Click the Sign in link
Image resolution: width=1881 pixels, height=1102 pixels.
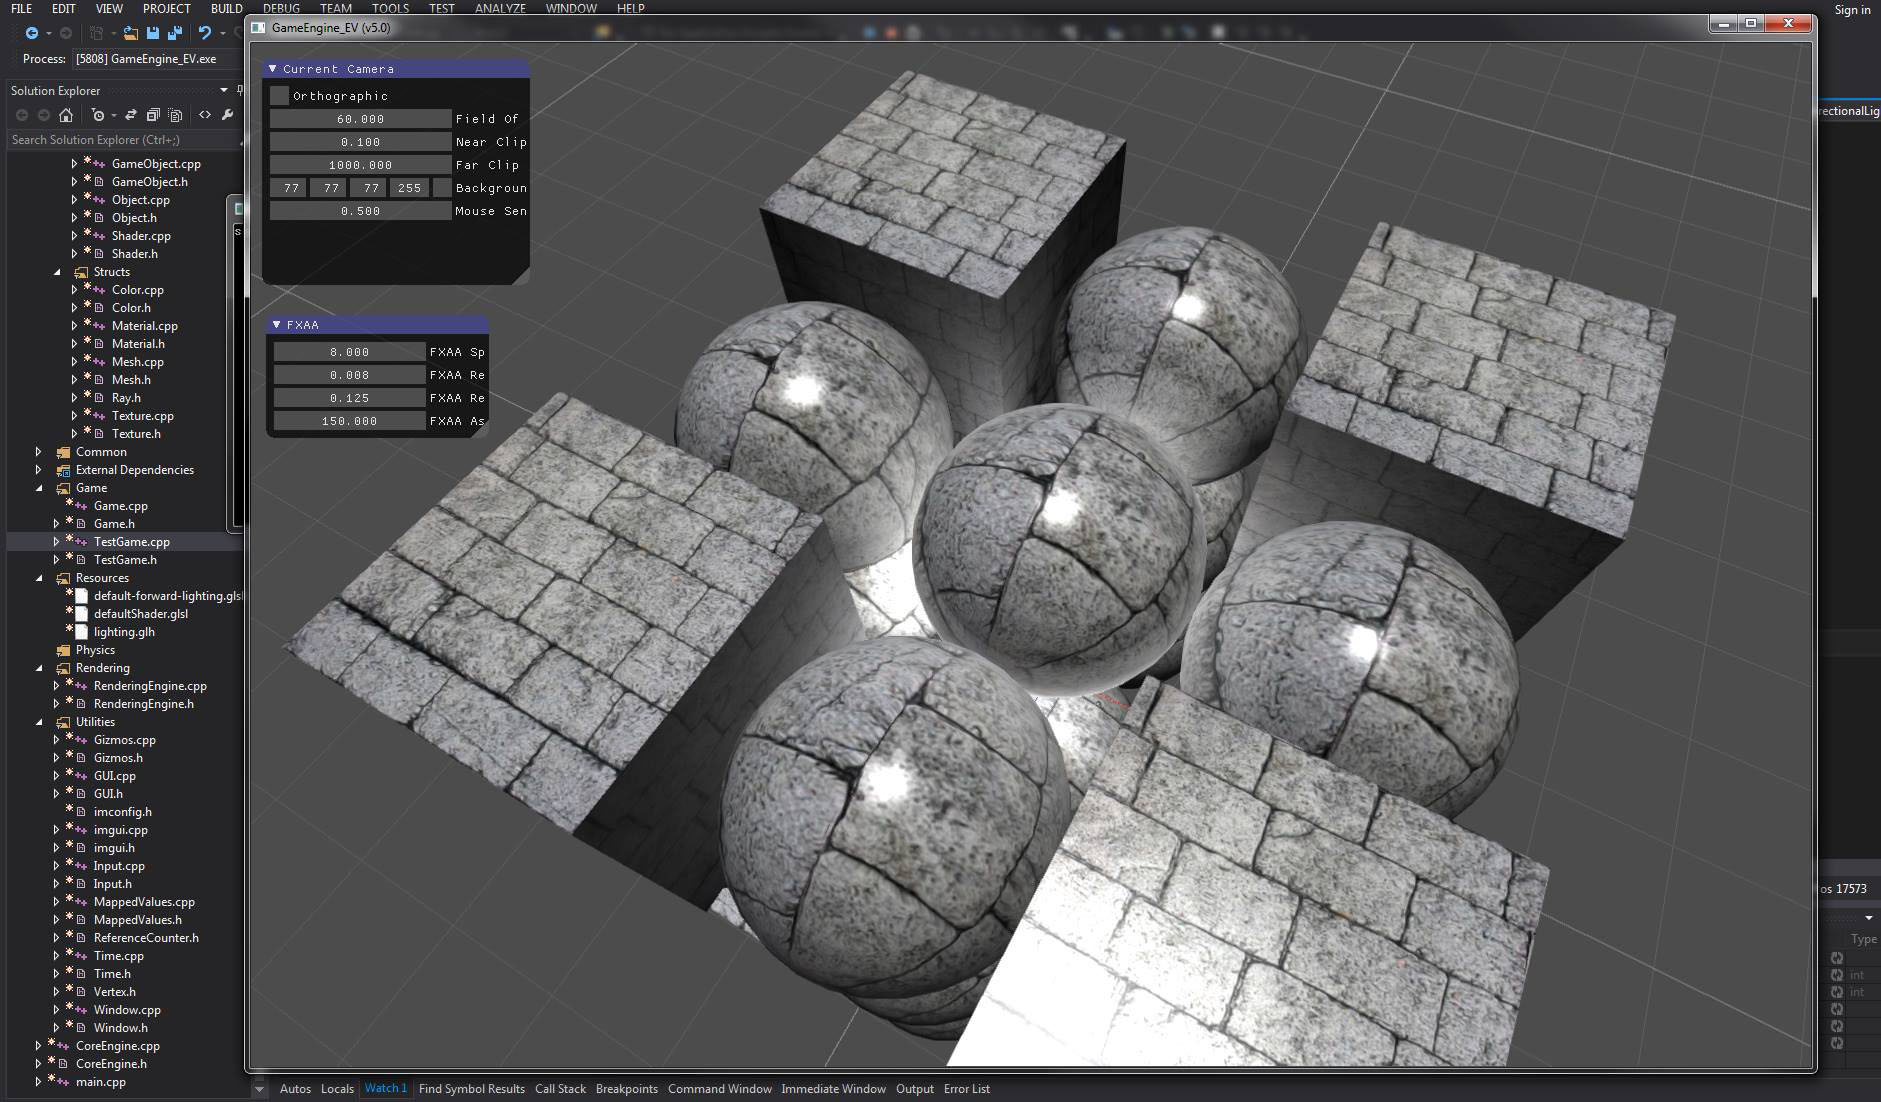pyautogui.click(x=1852, y=10)
